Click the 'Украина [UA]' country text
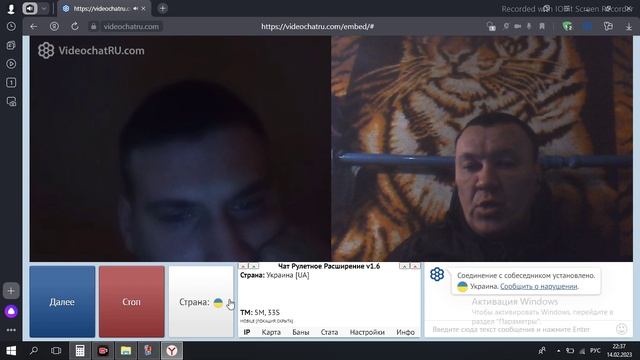 288,276
